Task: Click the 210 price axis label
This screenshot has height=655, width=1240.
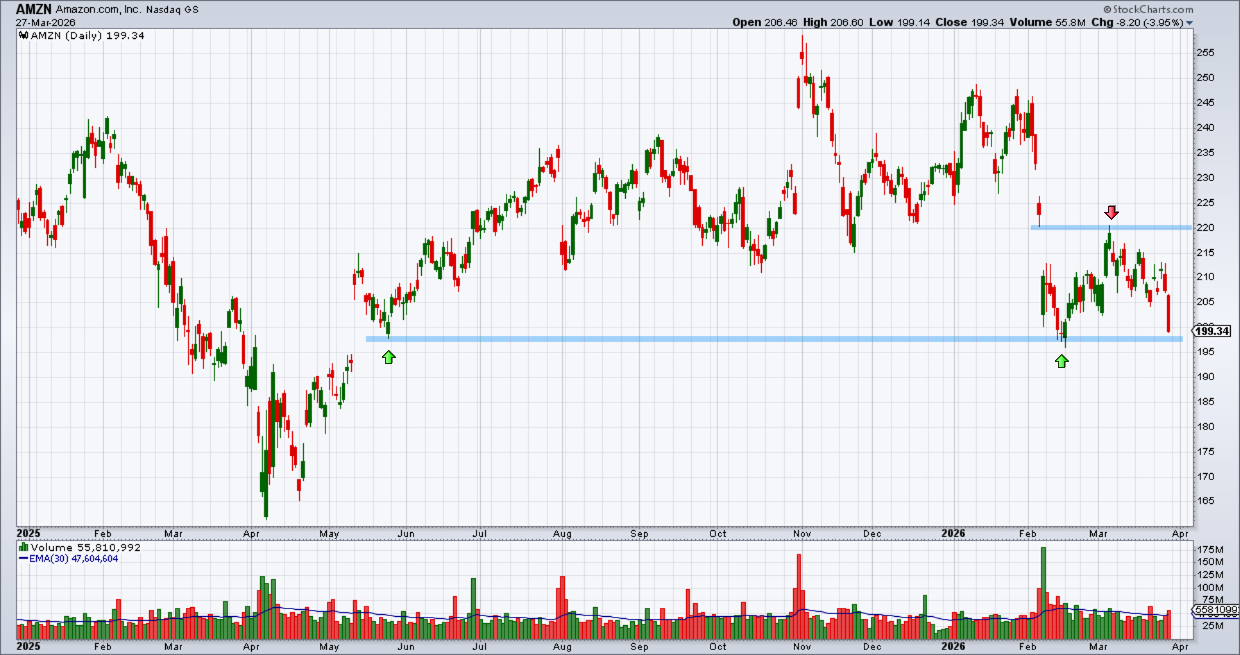Action: (x=1205, y=277)
